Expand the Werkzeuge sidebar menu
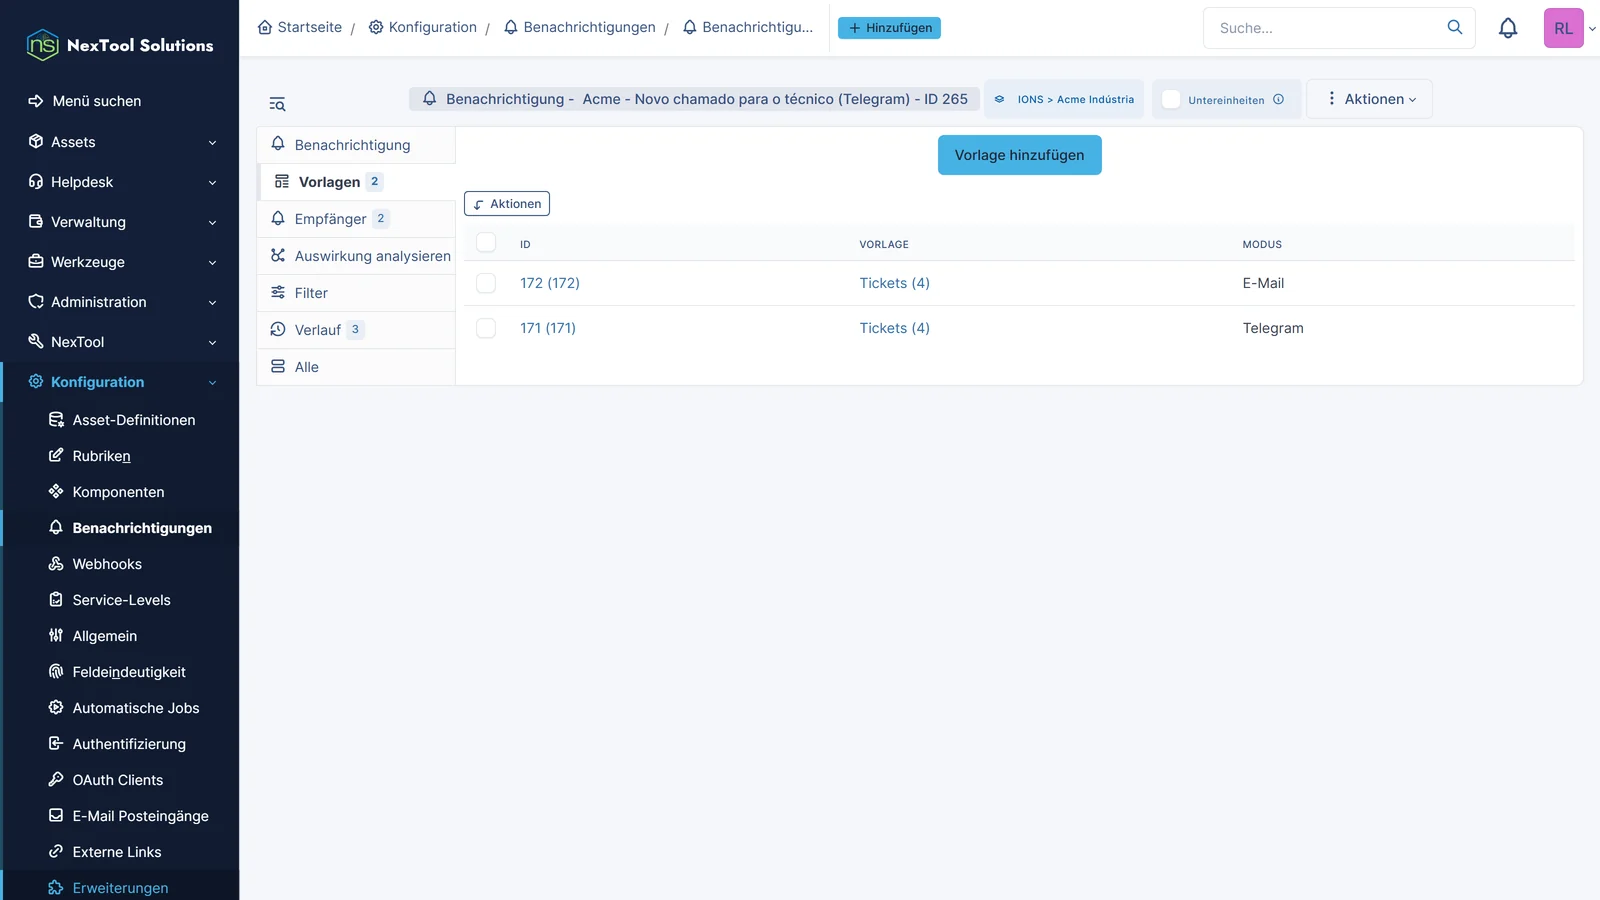 click(x=120, y=262)
